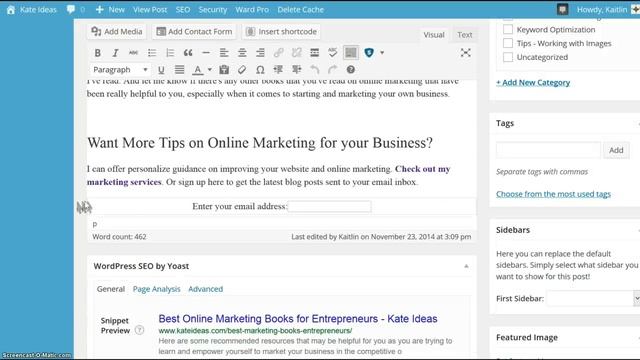Toggle bold formatting in editor toolbar
The image size is (640, 360).
(x=98, y=53)
